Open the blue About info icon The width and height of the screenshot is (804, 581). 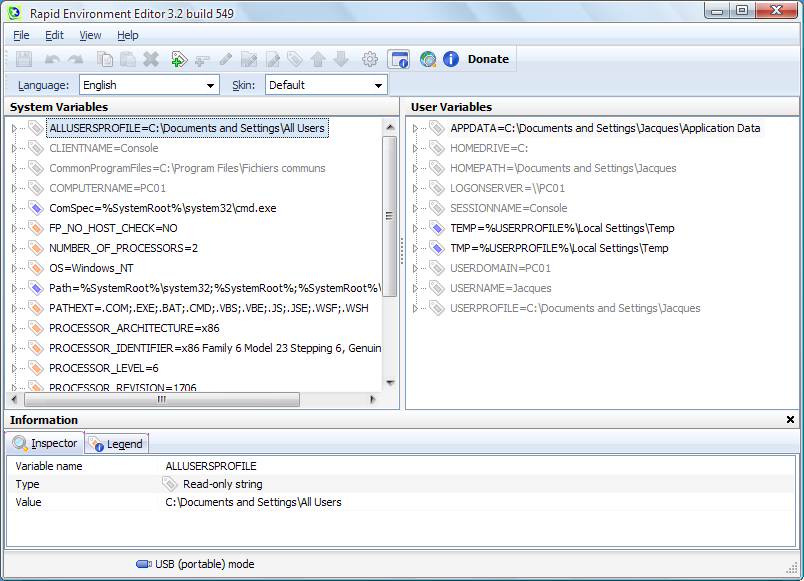click(451, 59)
